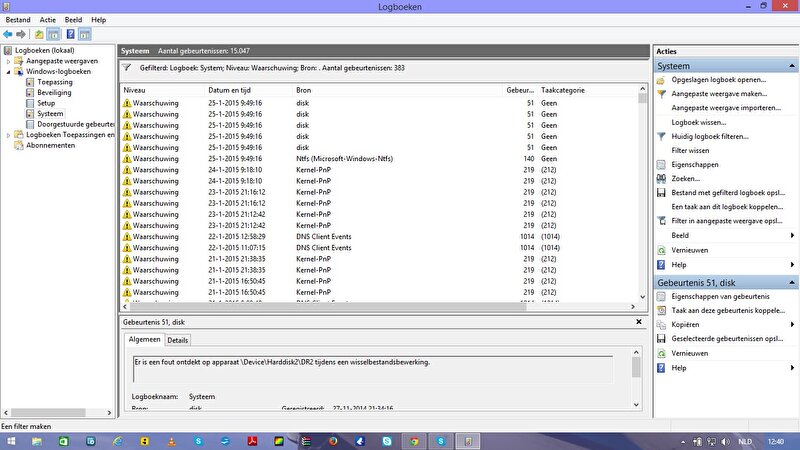Select the Beveiliging log in tree
The width and height of the screenshot is (800, 450).
click(53, 92)
